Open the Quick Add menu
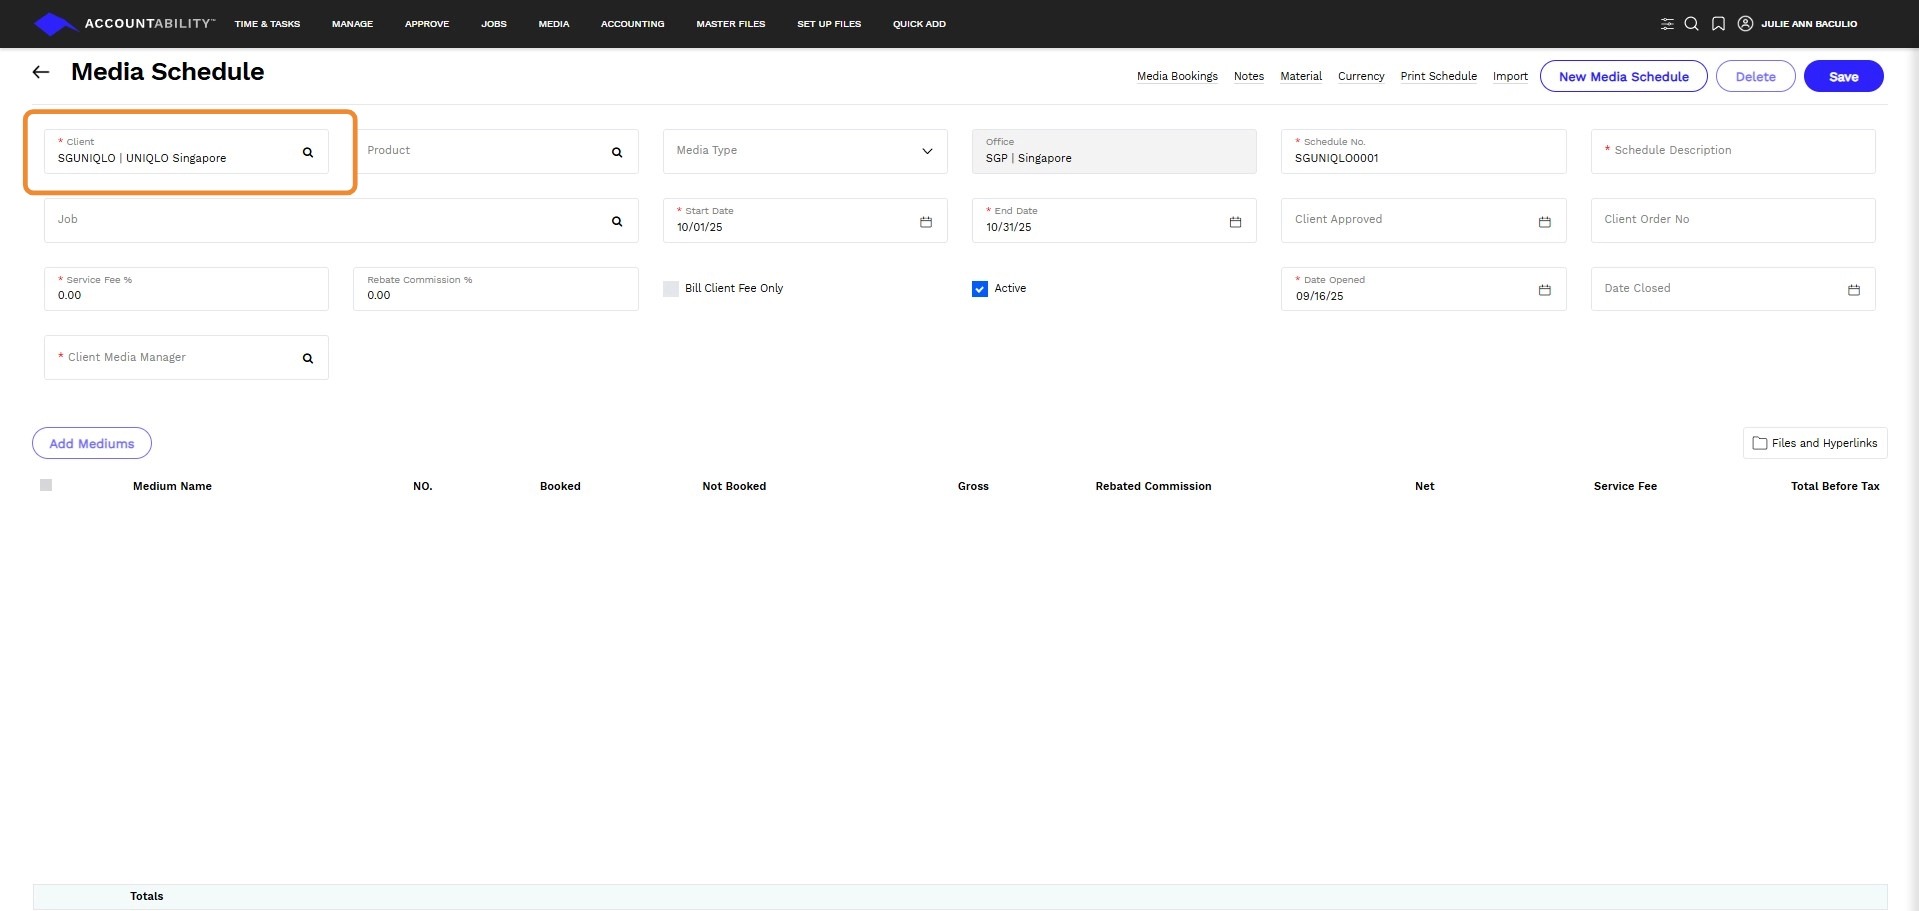 coord(919,24)
